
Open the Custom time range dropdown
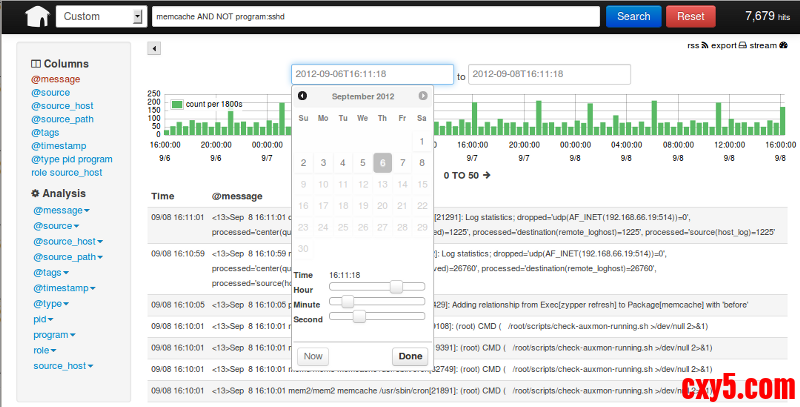pos(100,16)
